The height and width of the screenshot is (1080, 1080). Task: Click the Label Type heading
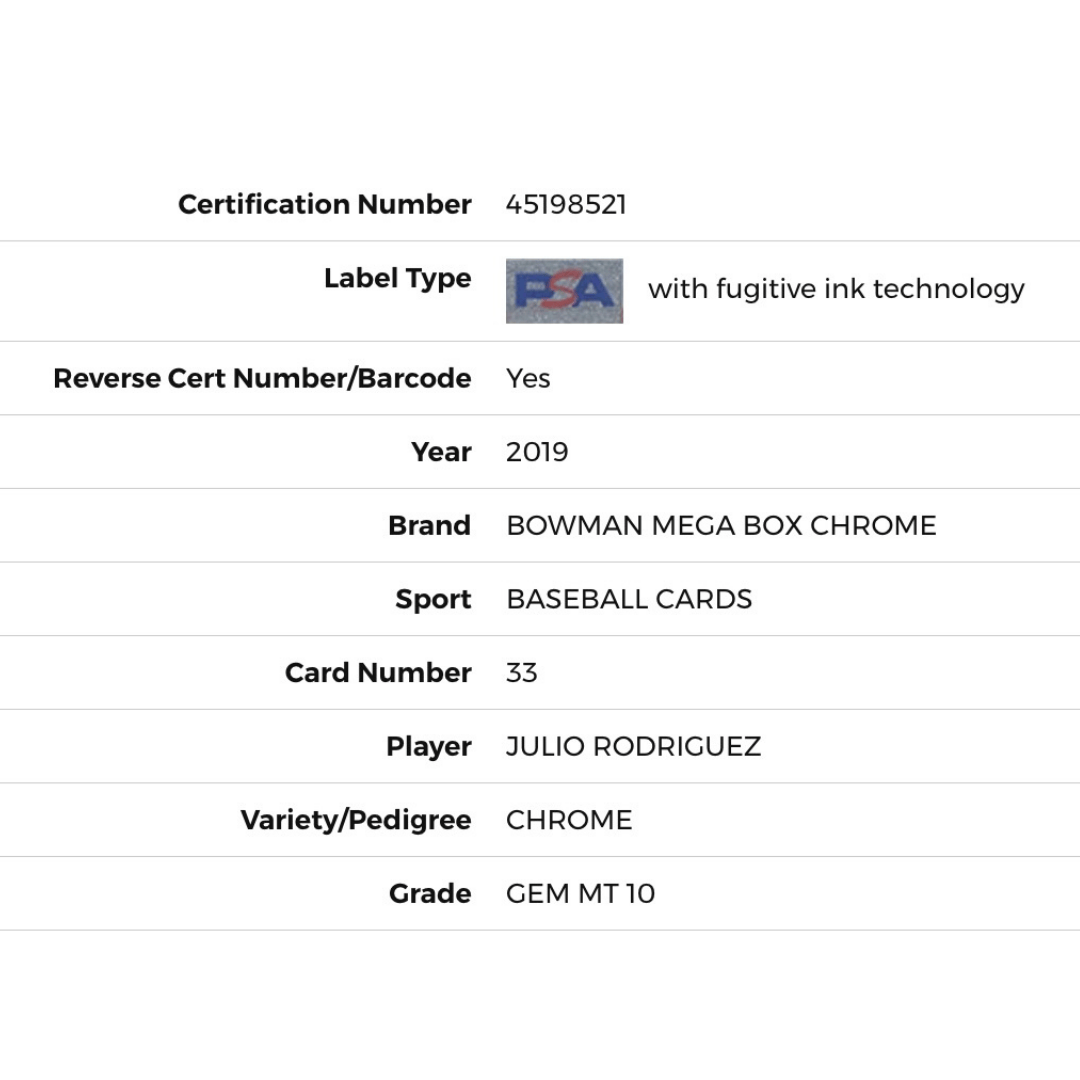397,279
